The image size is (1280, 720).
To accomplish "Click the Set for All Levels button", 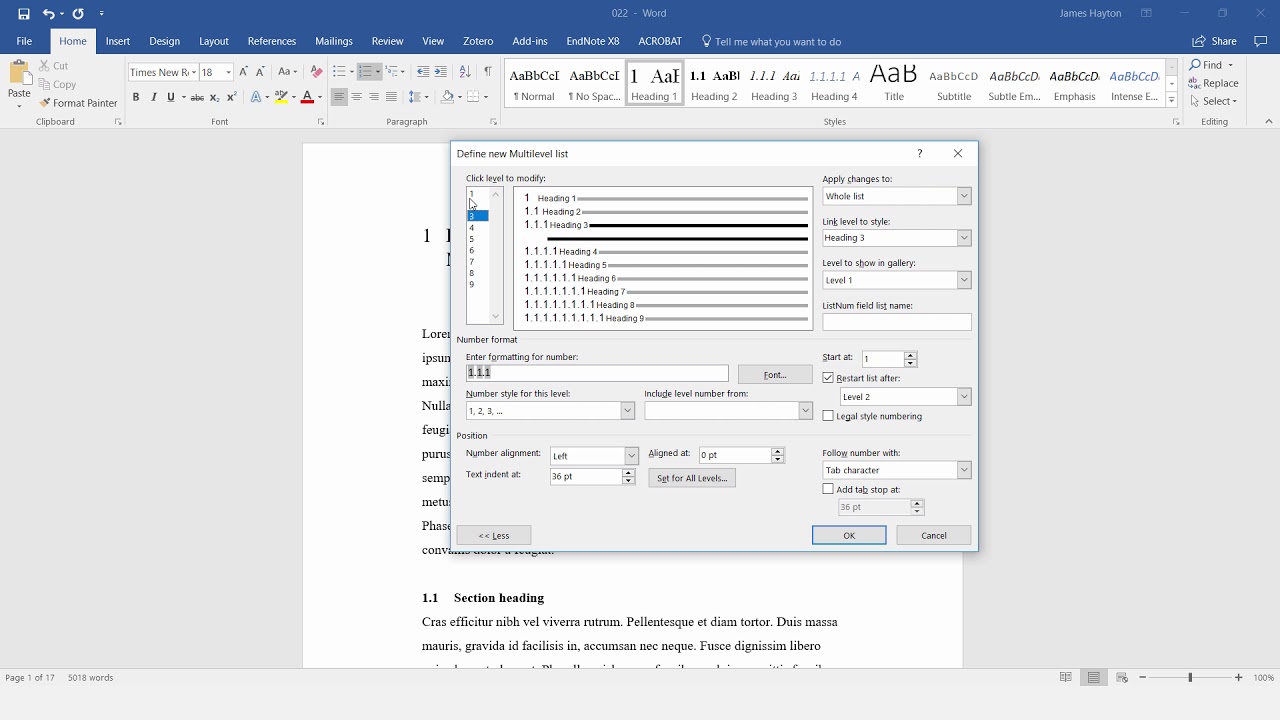I will pos(692,478).
